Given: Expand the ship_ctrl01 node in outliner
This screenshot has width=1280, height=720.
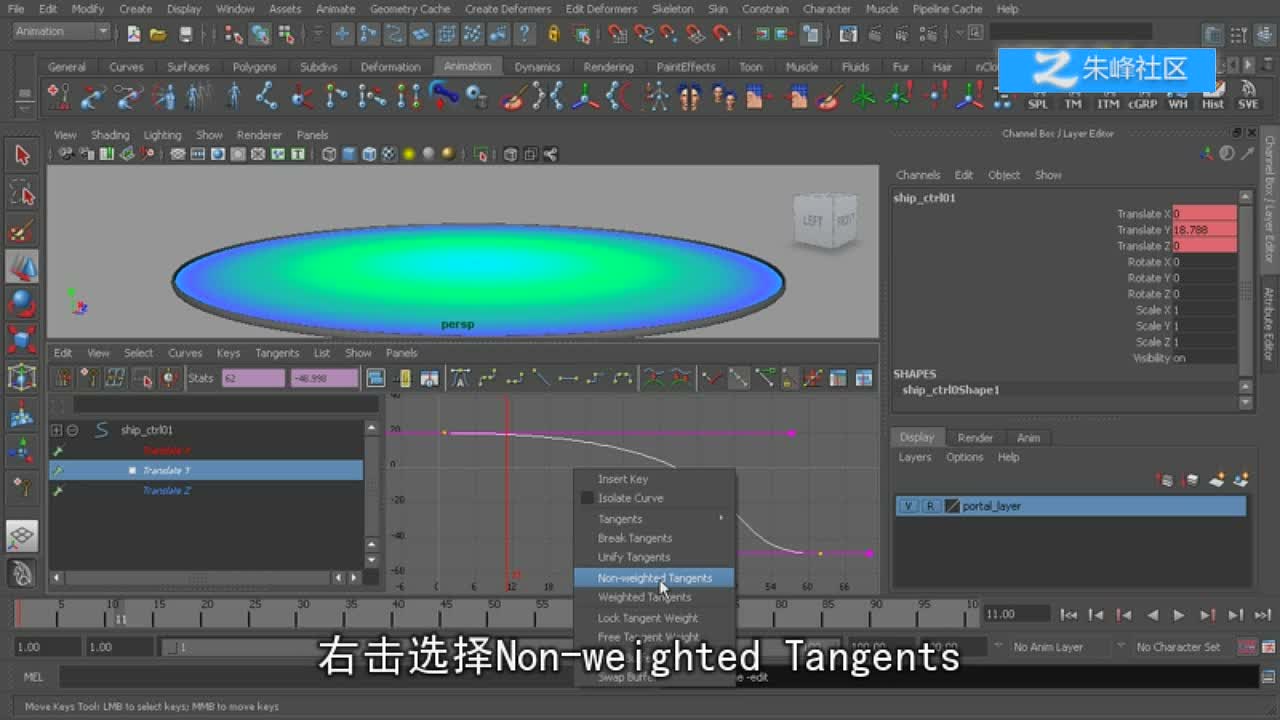Looking at the screenshot, I should pyautogui.click(x=57, y=430).
